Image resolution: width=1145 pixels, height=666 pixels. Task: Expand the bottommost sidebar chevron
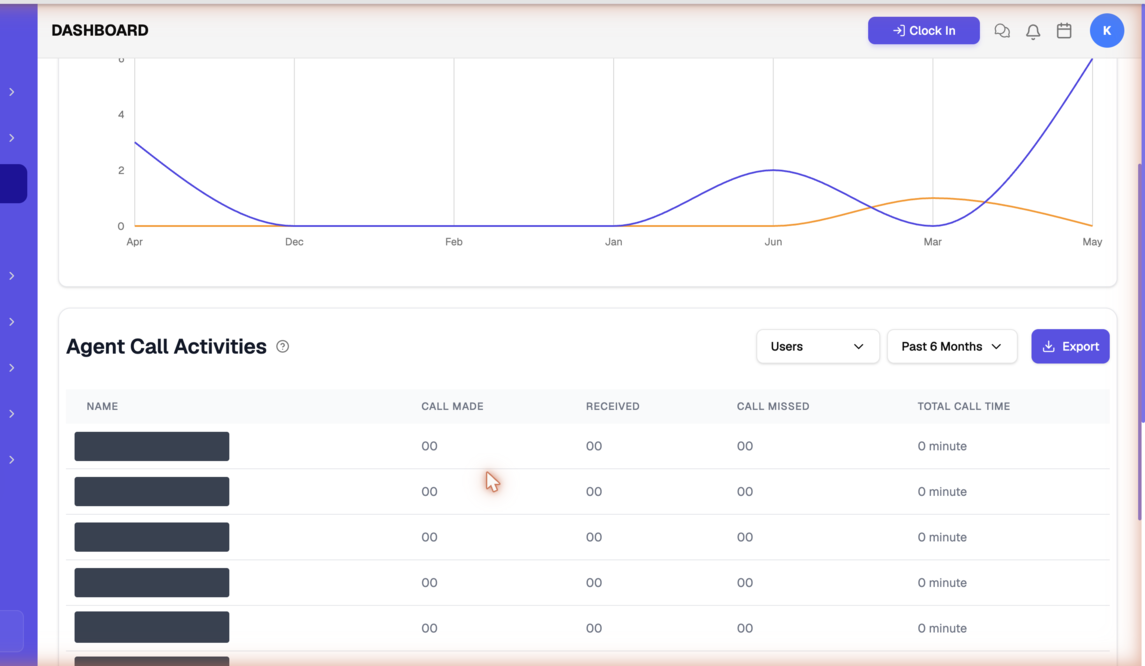pos(12,460)
